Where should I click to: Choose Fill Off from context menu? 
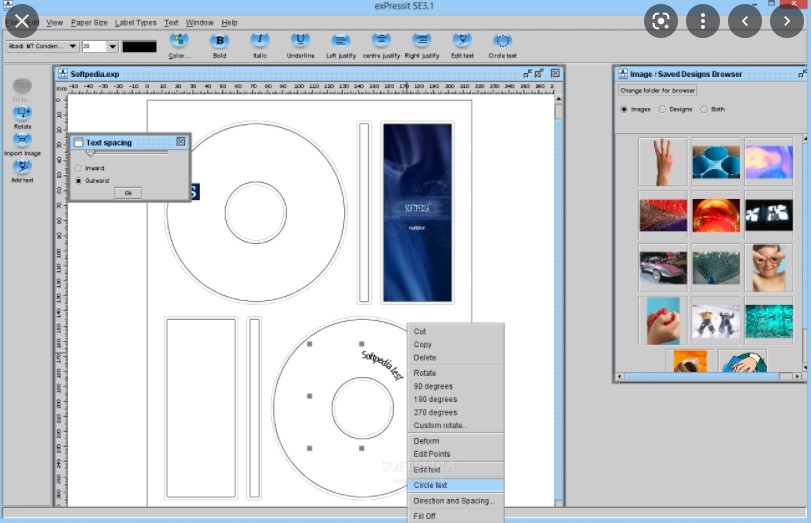[456, 516]
